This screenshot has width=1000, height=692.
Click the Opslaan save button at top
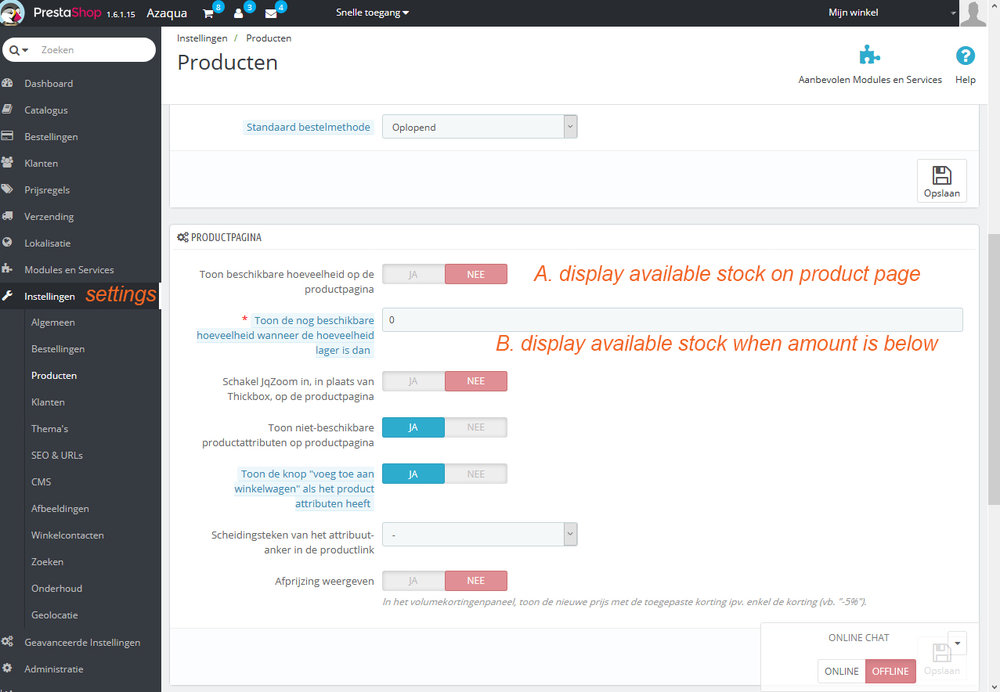click(942, 181)
